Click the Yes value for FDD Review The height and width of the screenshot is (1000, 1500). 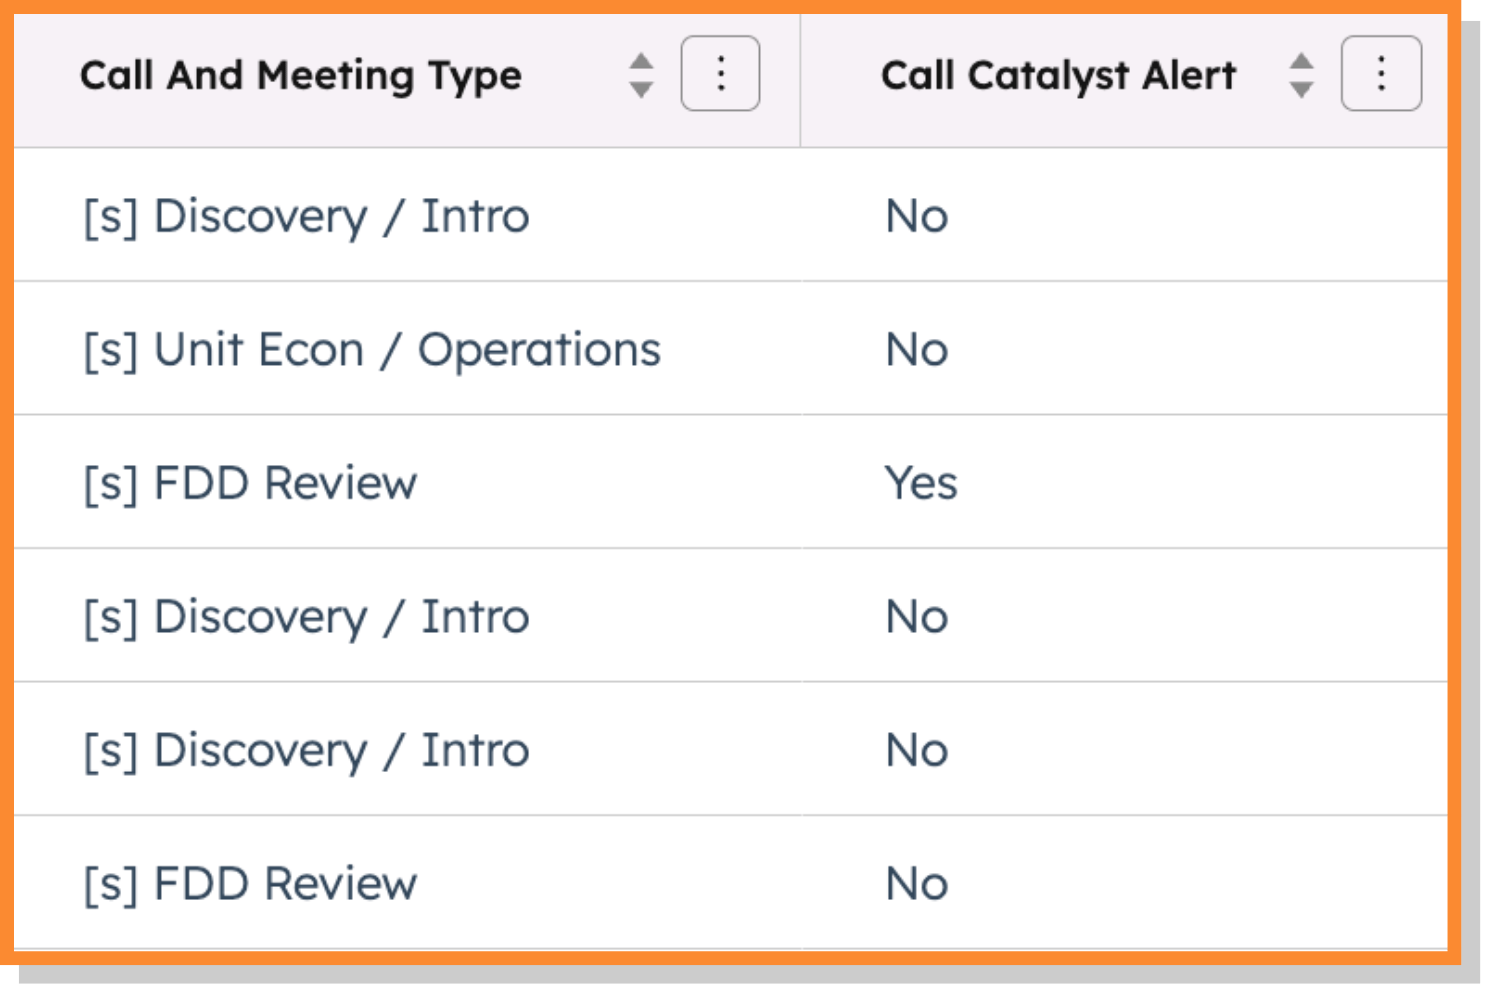click(x=920, y=482)
